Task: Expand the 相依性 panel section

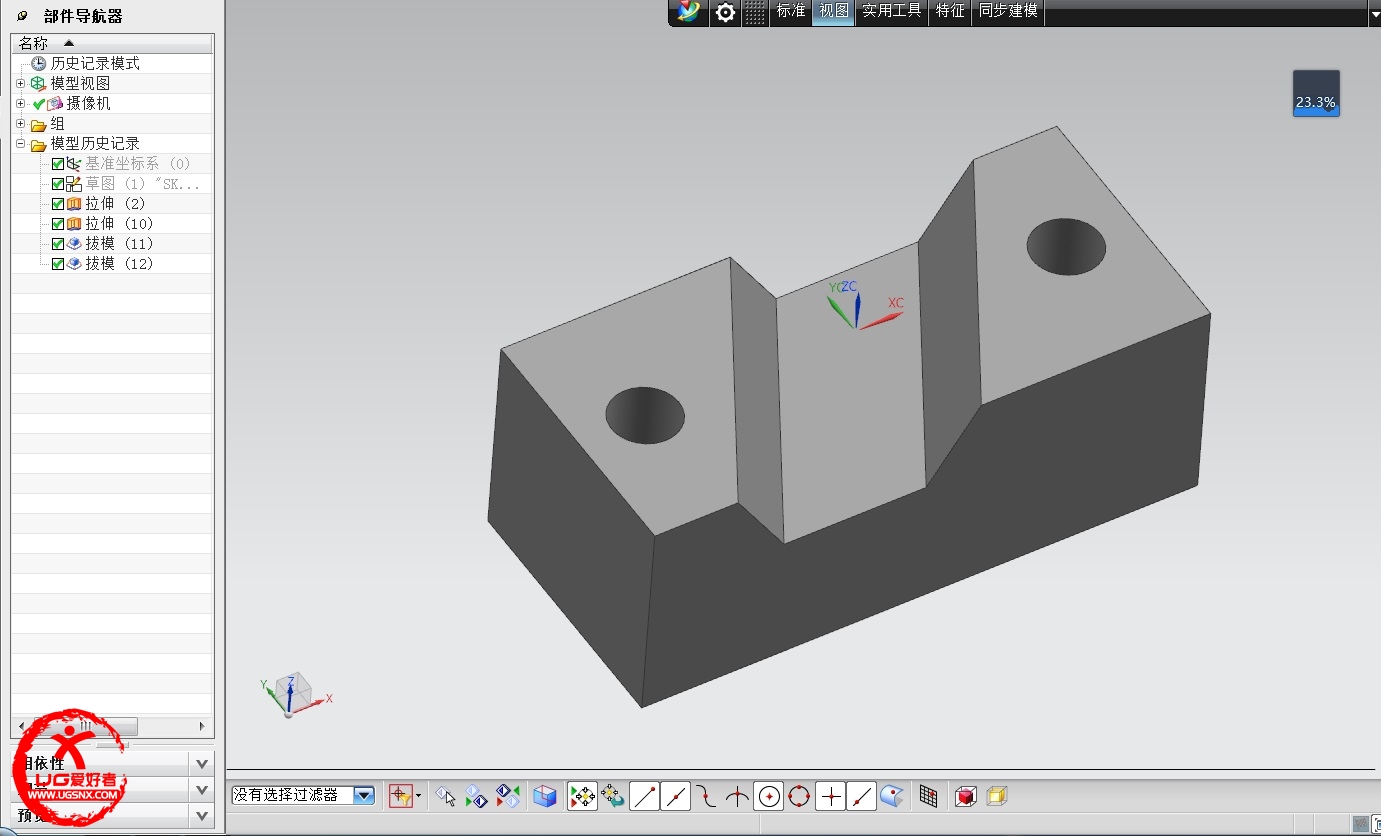Action: 202,764
